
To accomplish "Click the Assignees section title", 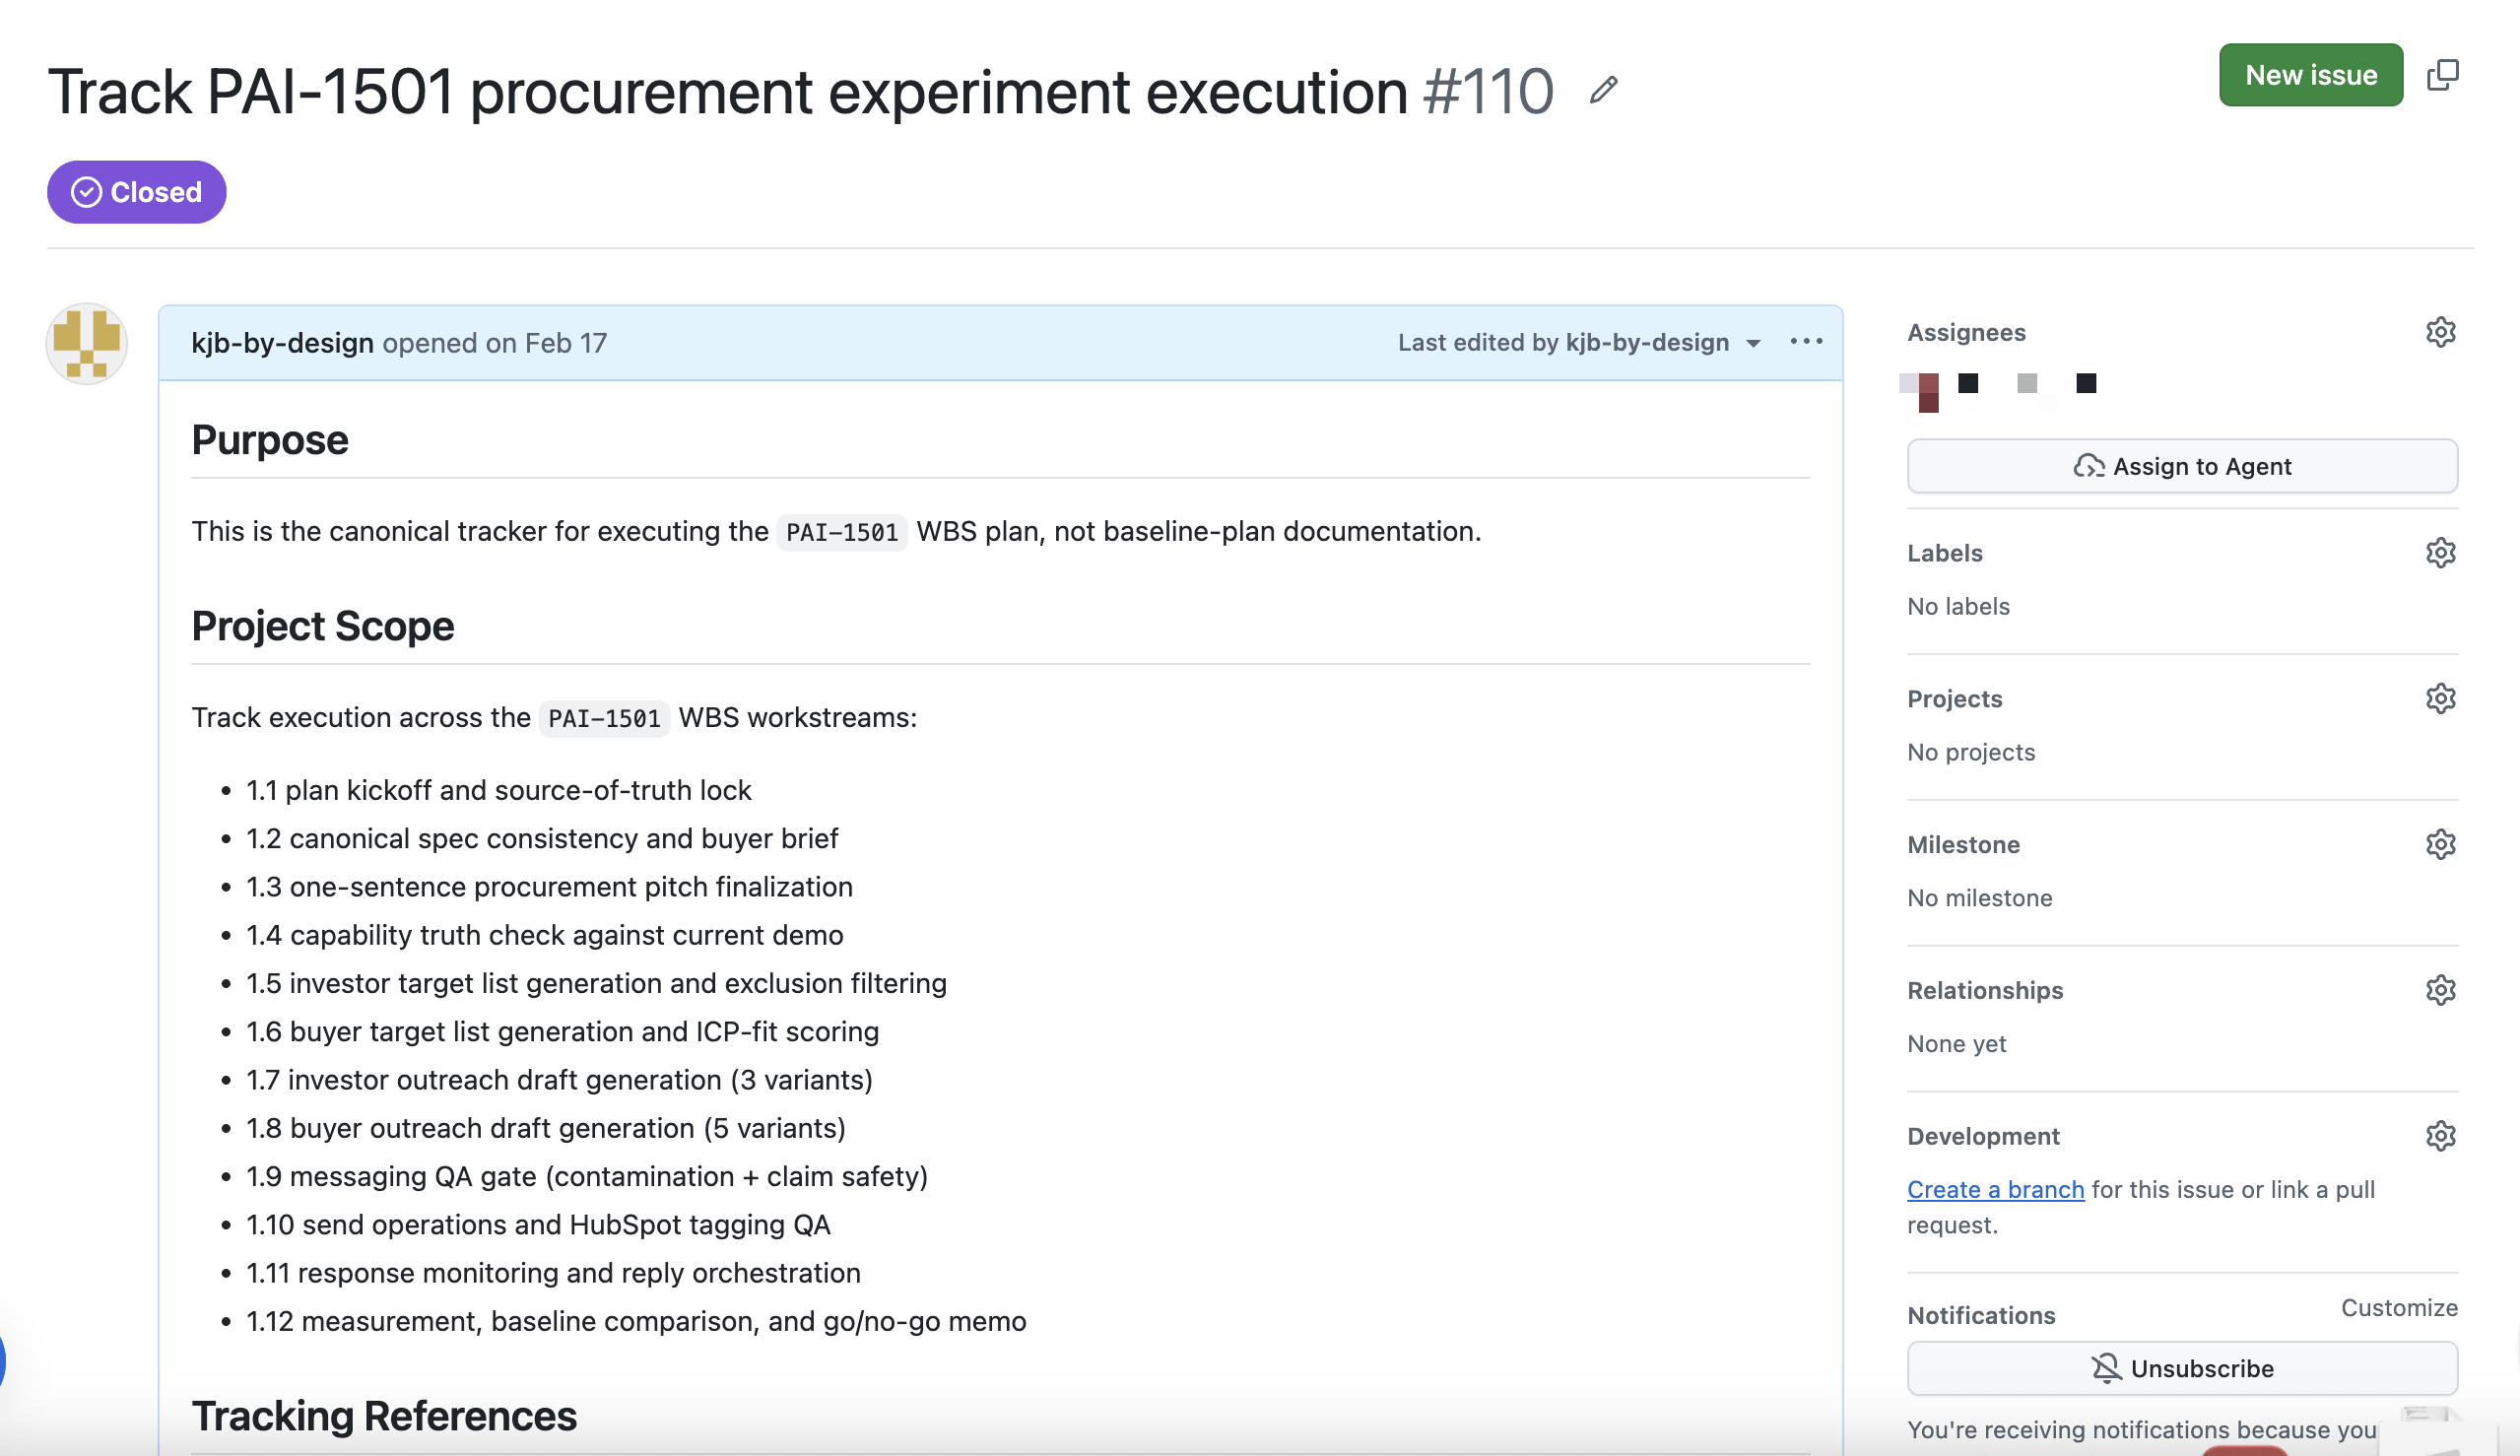I will click(1966, 332).
